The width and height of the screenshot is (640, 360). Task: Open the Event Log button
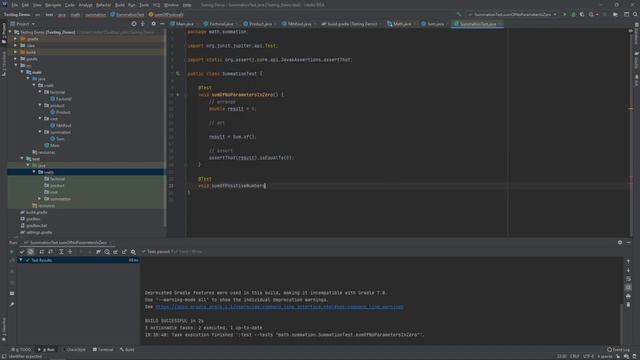[x=618, y=350]
